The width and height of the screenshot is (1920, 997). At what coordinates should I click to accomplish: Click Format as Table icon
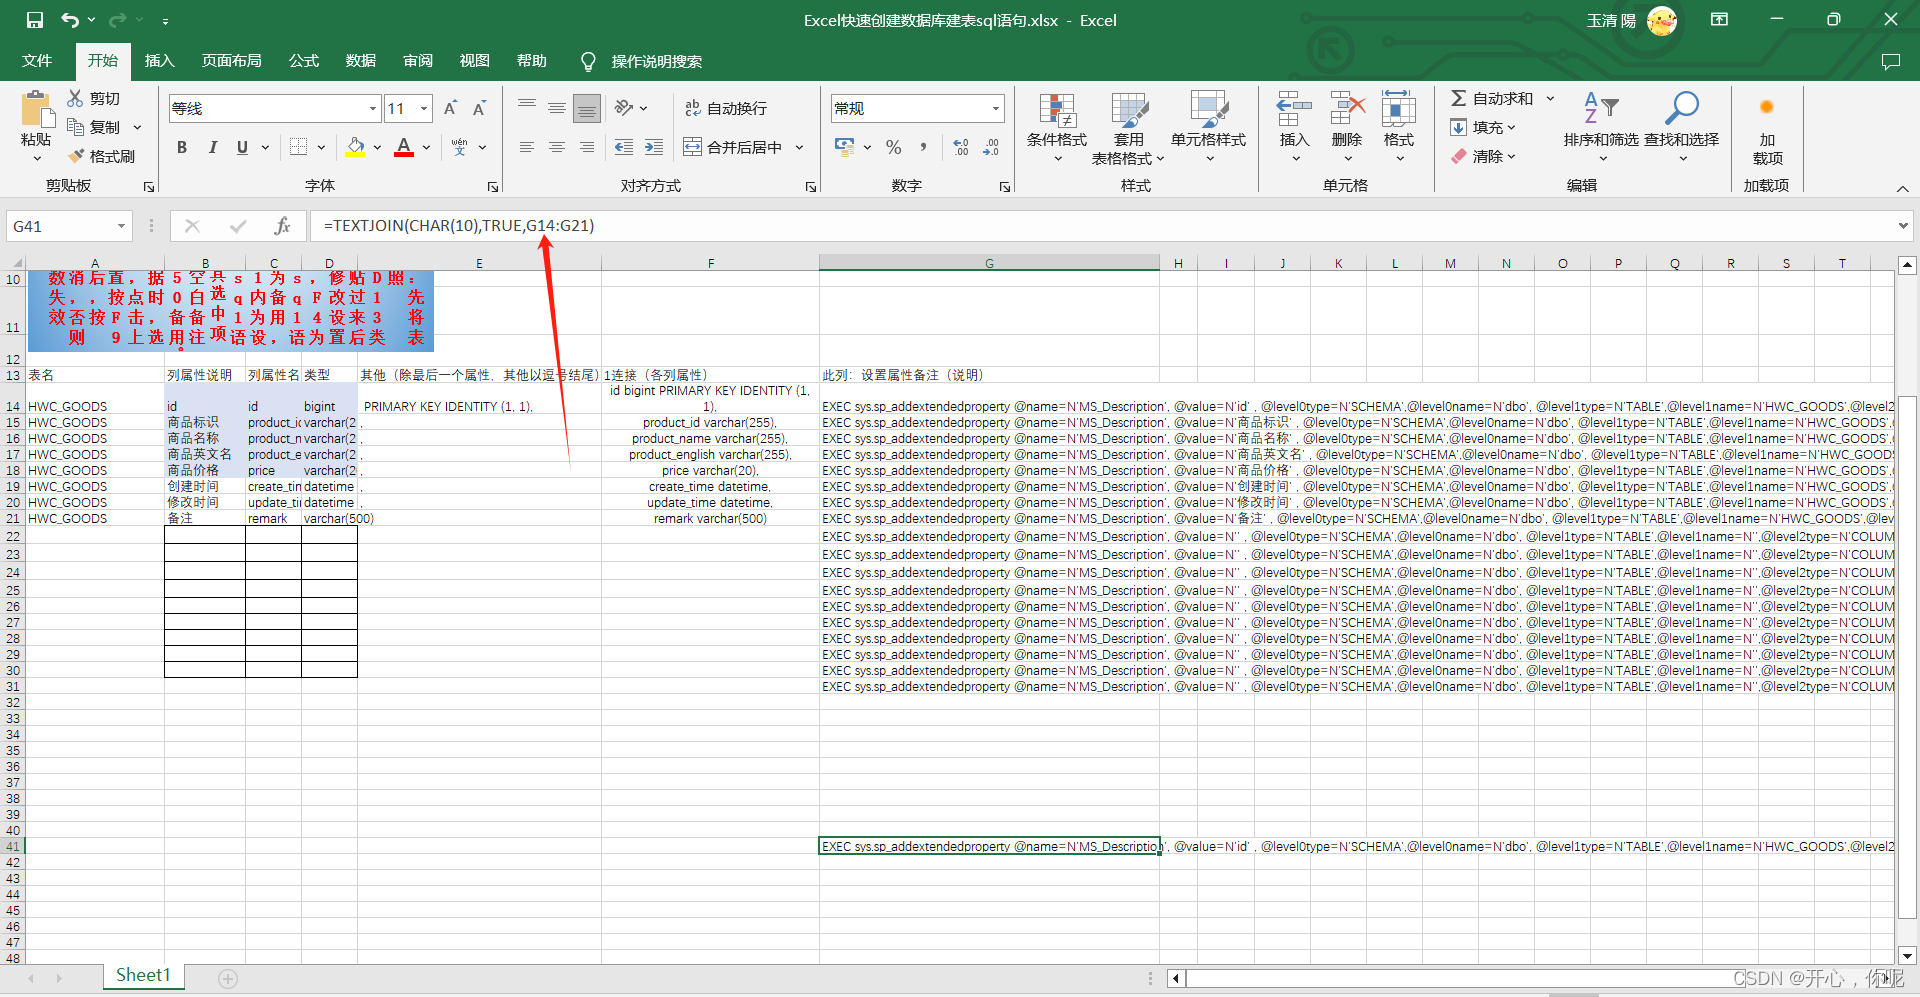1129,110
